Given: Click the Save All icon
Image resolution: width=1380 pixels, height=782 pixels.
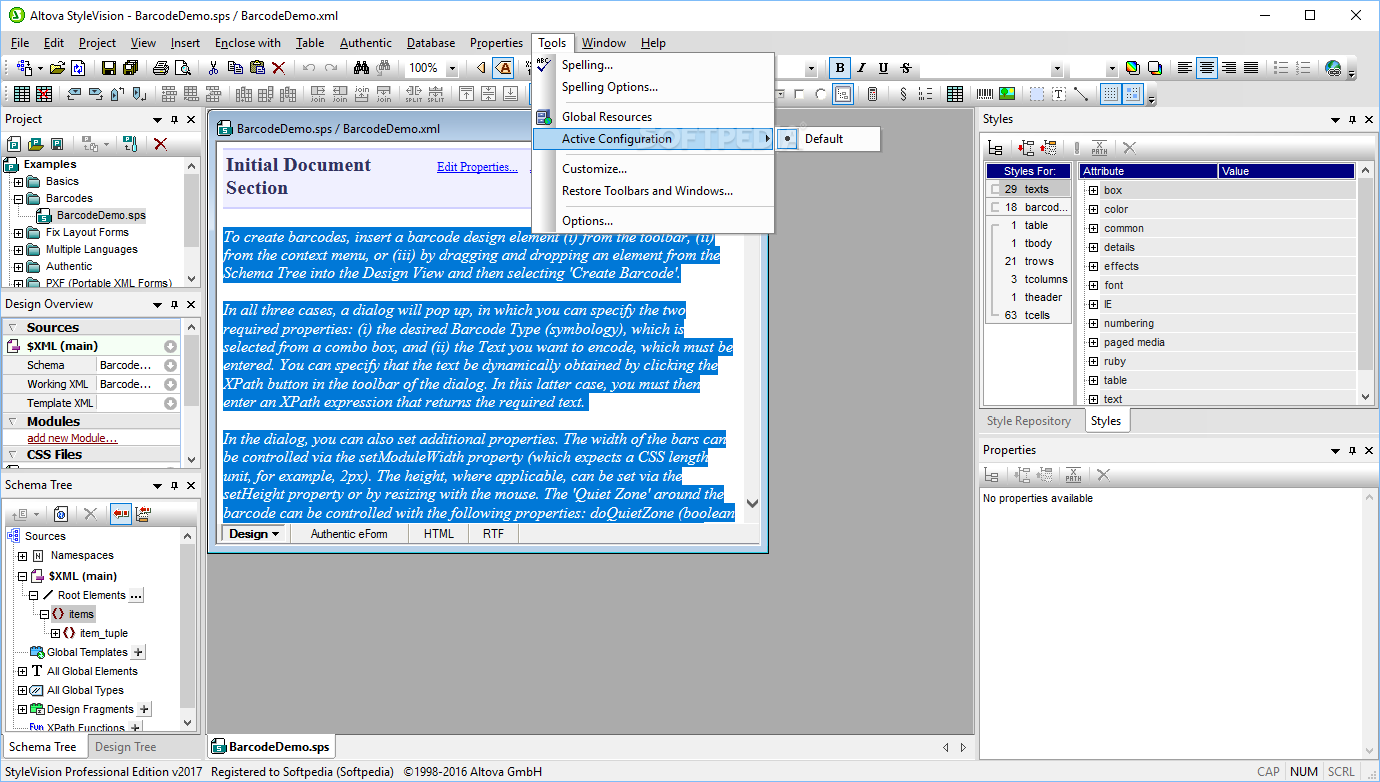Looking at the screenshot, I should (x=130, y=68).
